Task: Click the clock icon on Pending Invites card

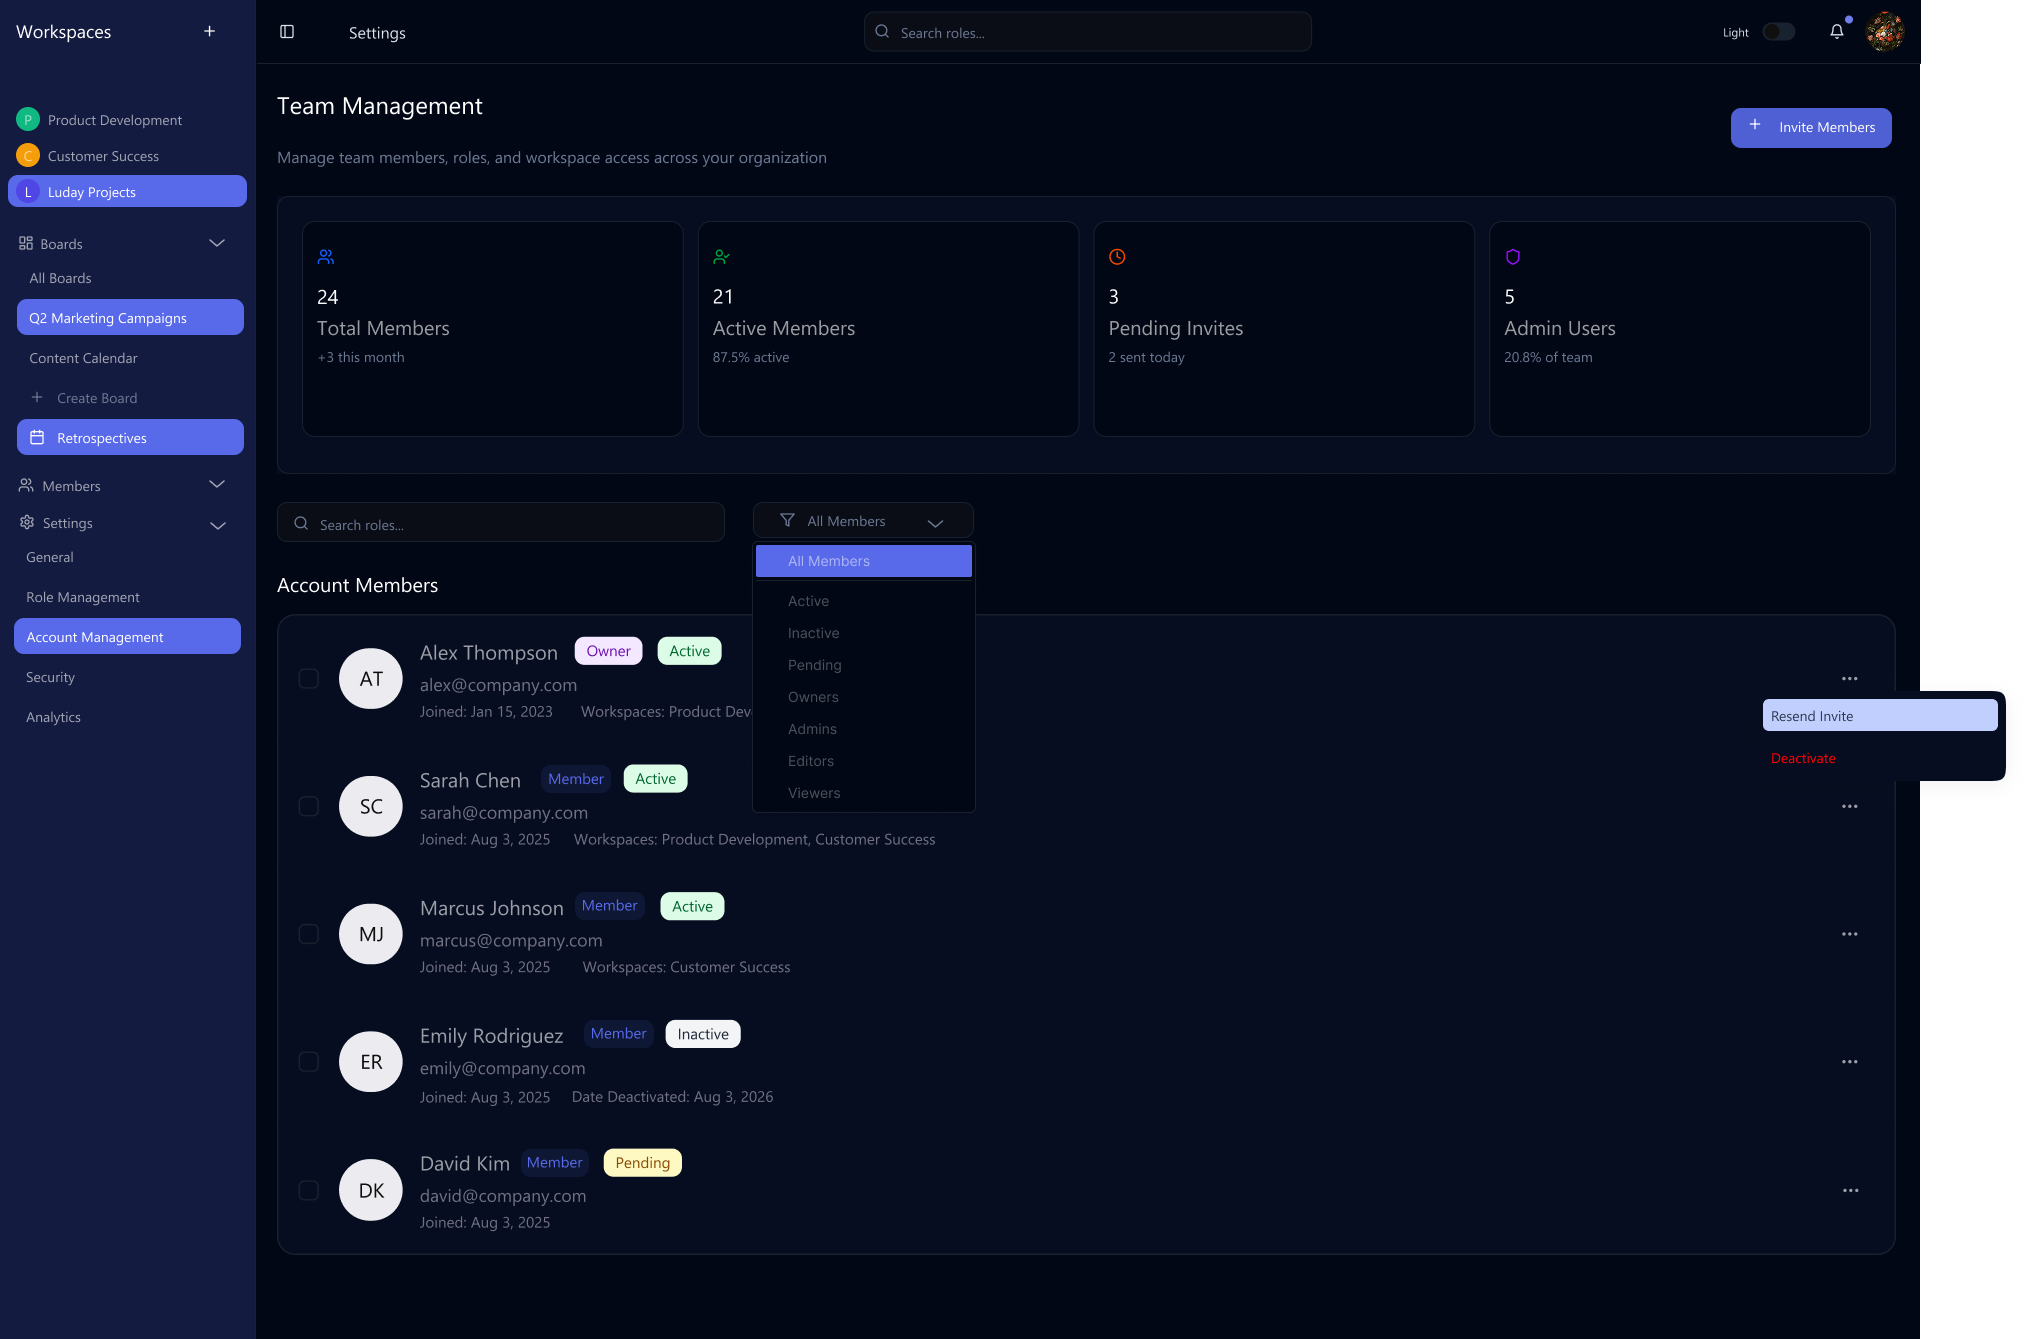Action: tap(1117, 256)
